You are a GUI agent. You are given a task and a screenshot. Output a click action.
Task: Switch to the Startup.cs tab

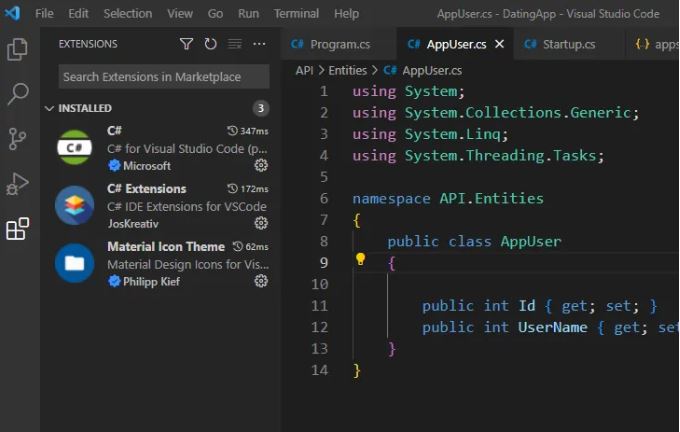569,44
